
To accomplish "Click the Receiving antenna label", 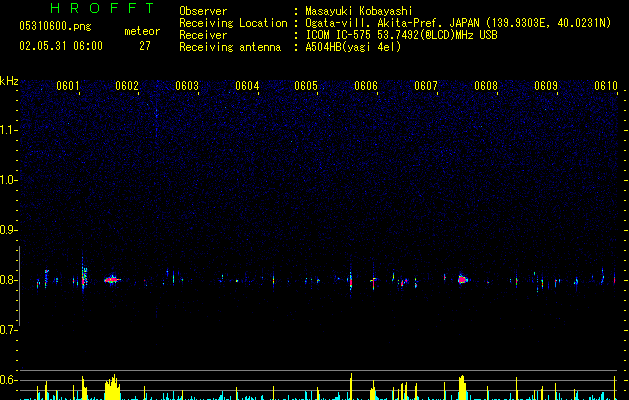I will [230, 47].
